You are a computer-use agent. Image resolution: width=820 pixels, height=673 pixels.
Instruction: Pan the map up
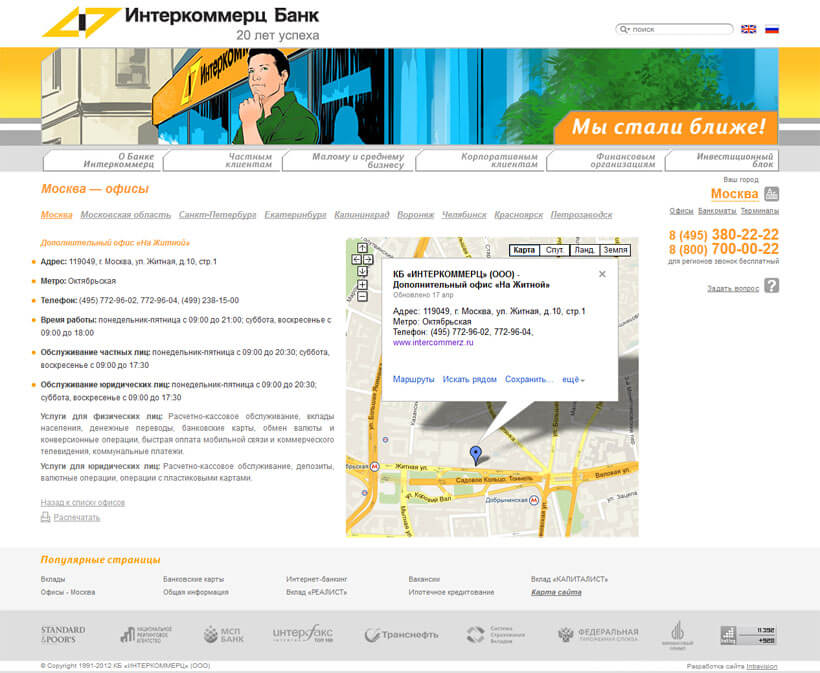pyautogui.click(x=362, y=248)
